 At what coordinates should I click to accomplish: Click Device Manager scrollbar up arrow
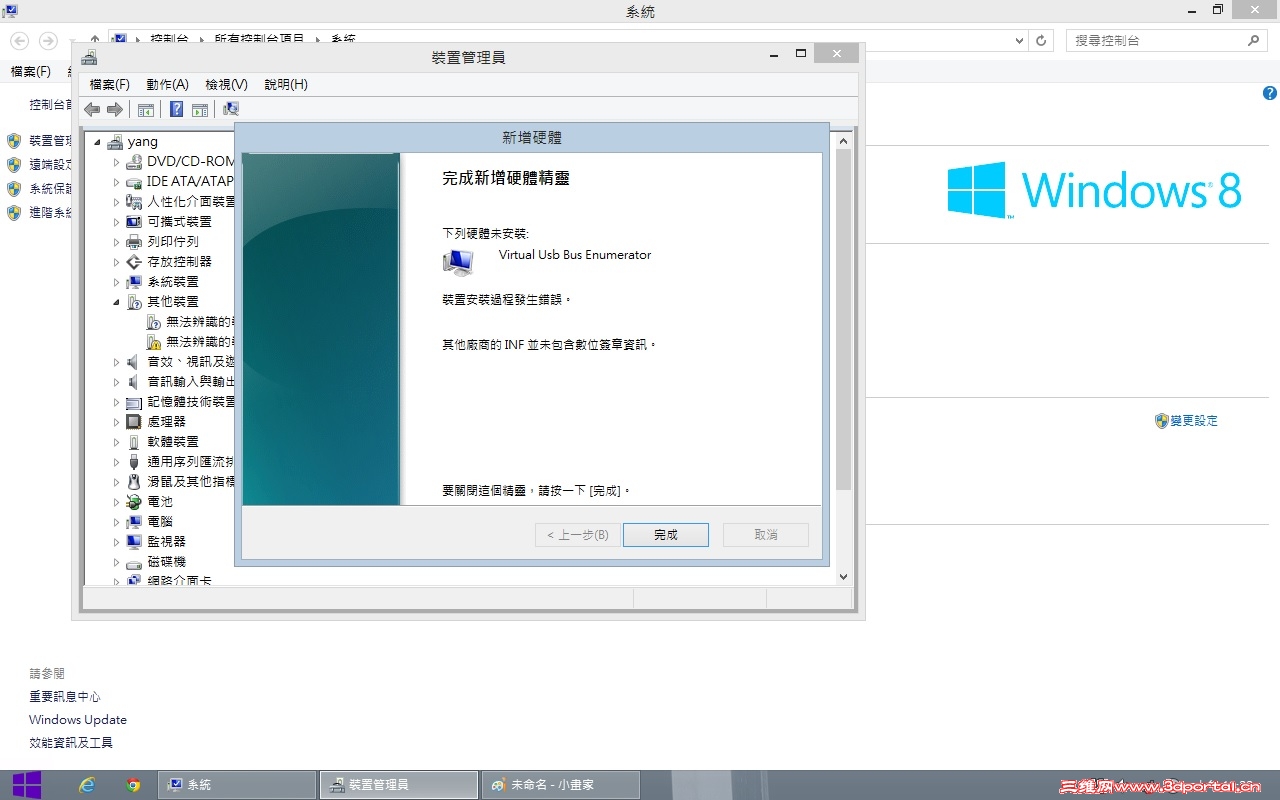843,141
